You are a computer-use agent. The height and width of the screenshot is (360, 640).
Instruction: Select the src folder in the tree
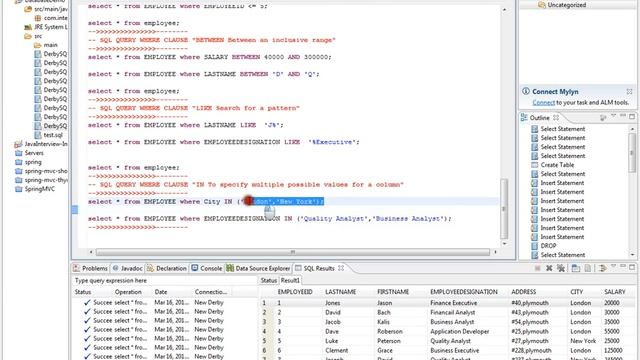point(38,36)
